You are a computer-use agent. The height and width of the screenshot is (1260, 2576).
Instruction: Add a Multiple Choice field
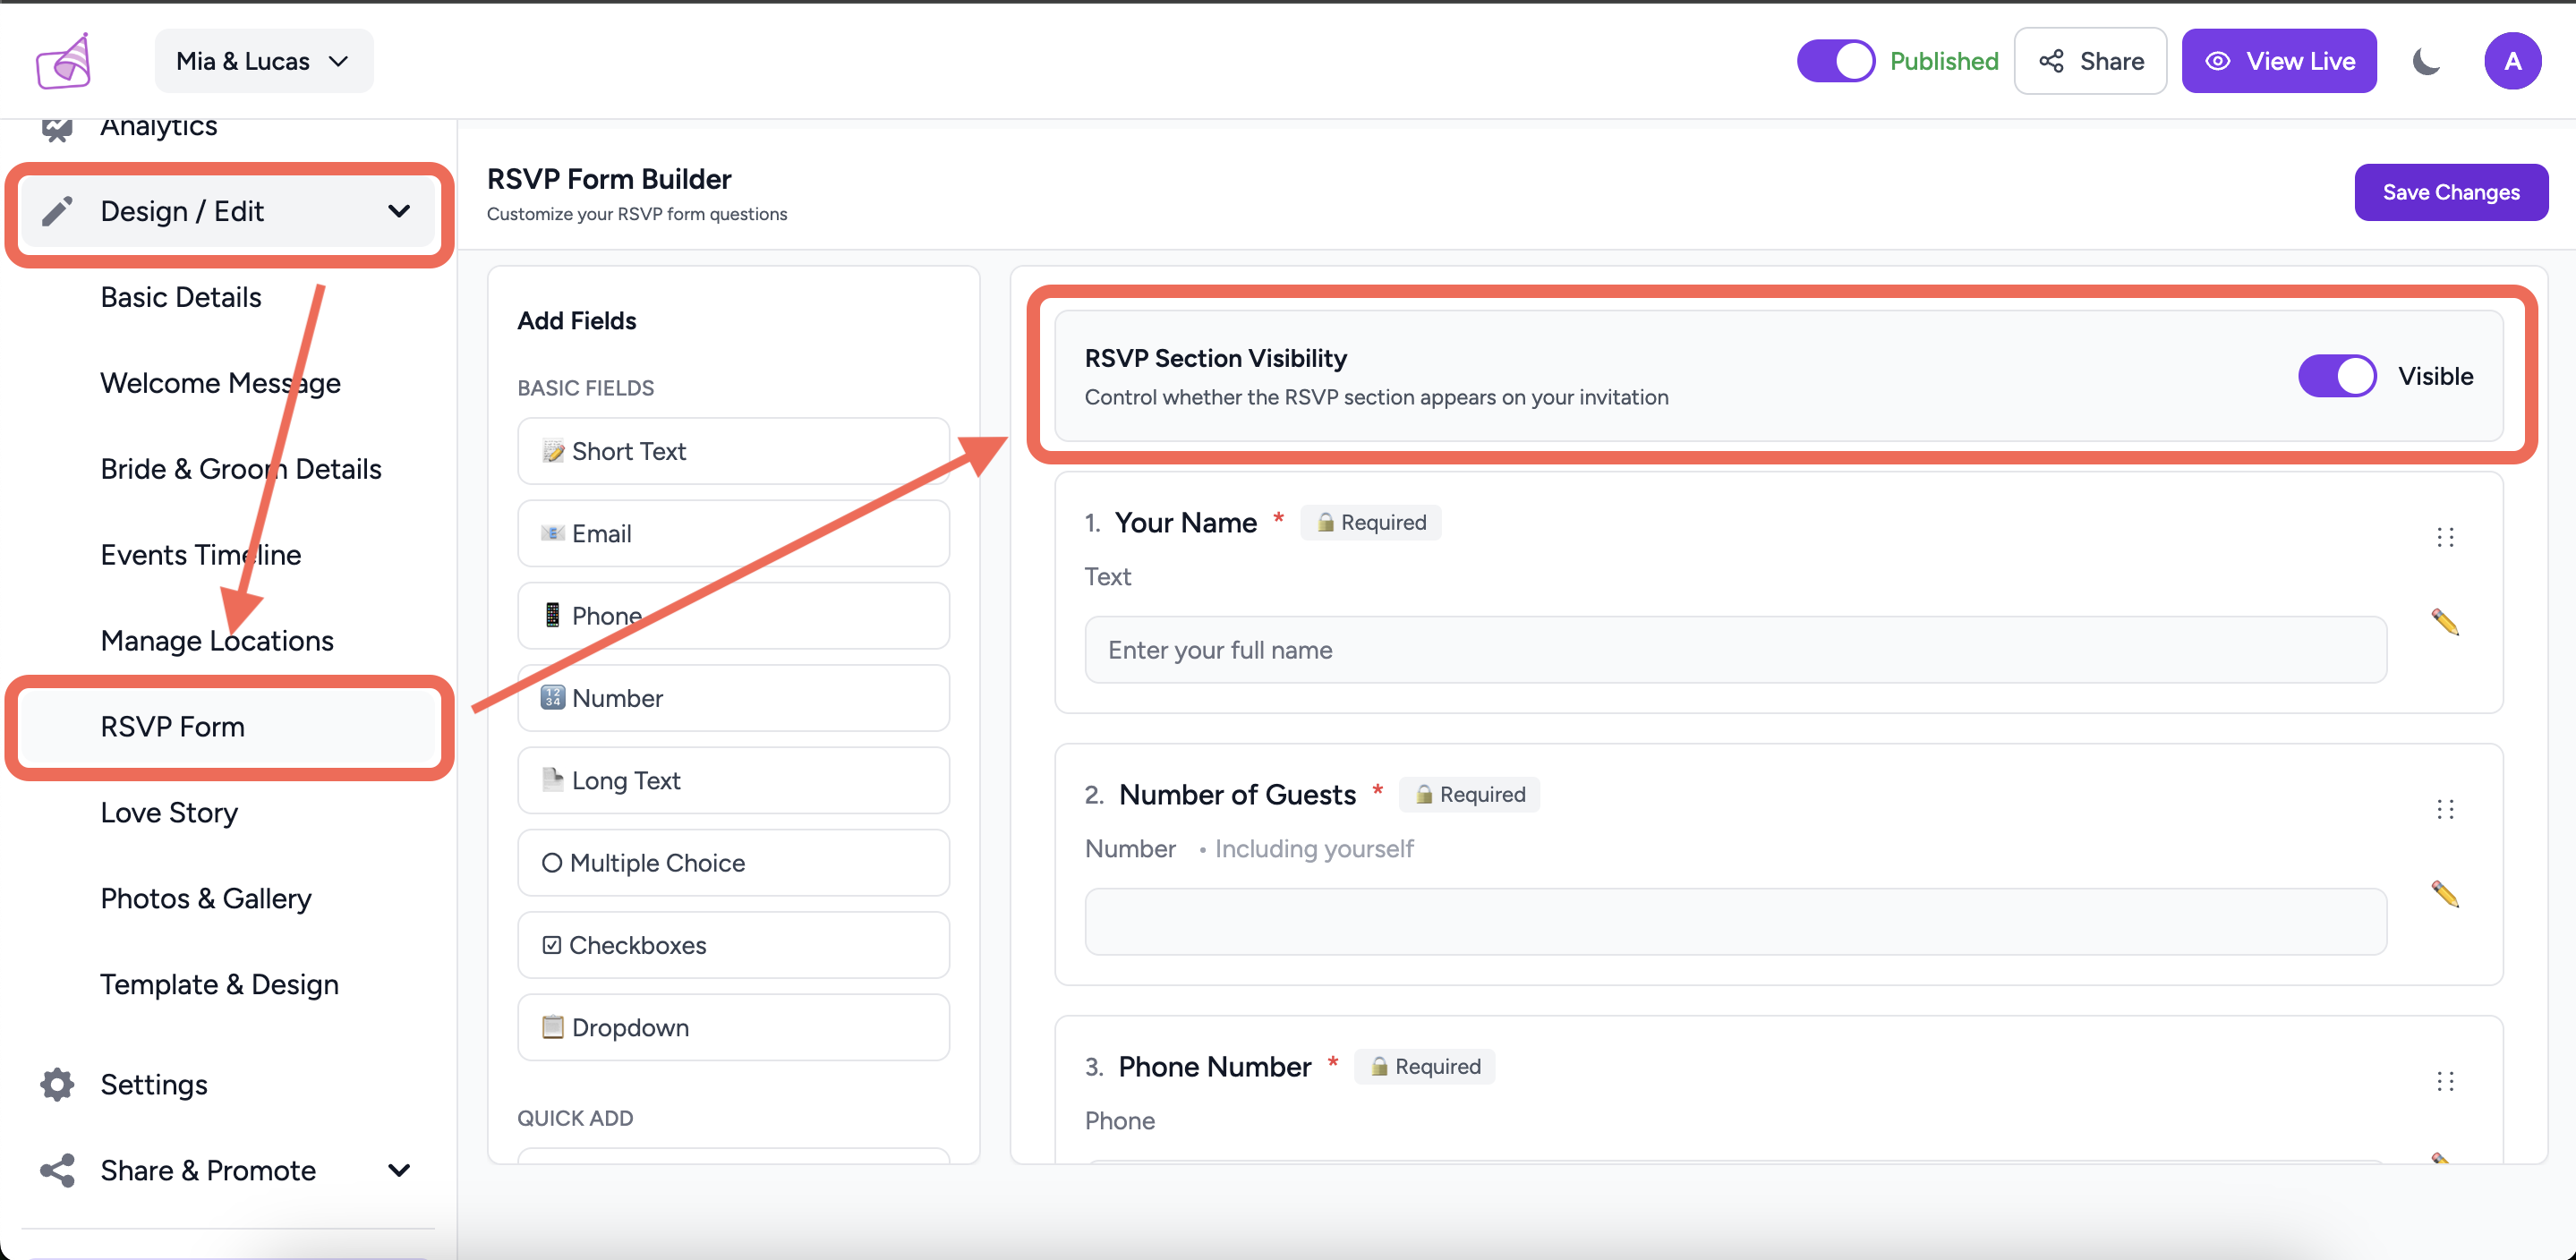733,862
